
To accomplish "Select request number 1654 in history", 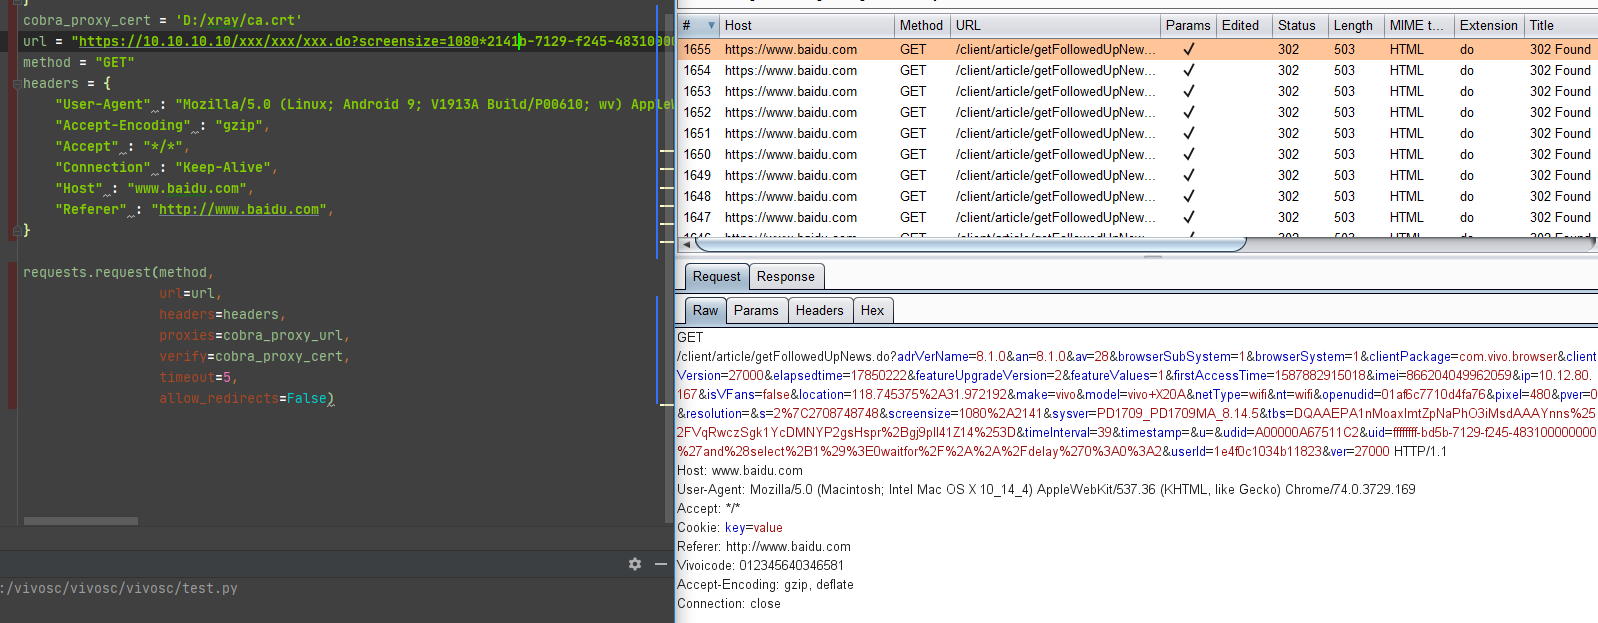I will (697, 70).
